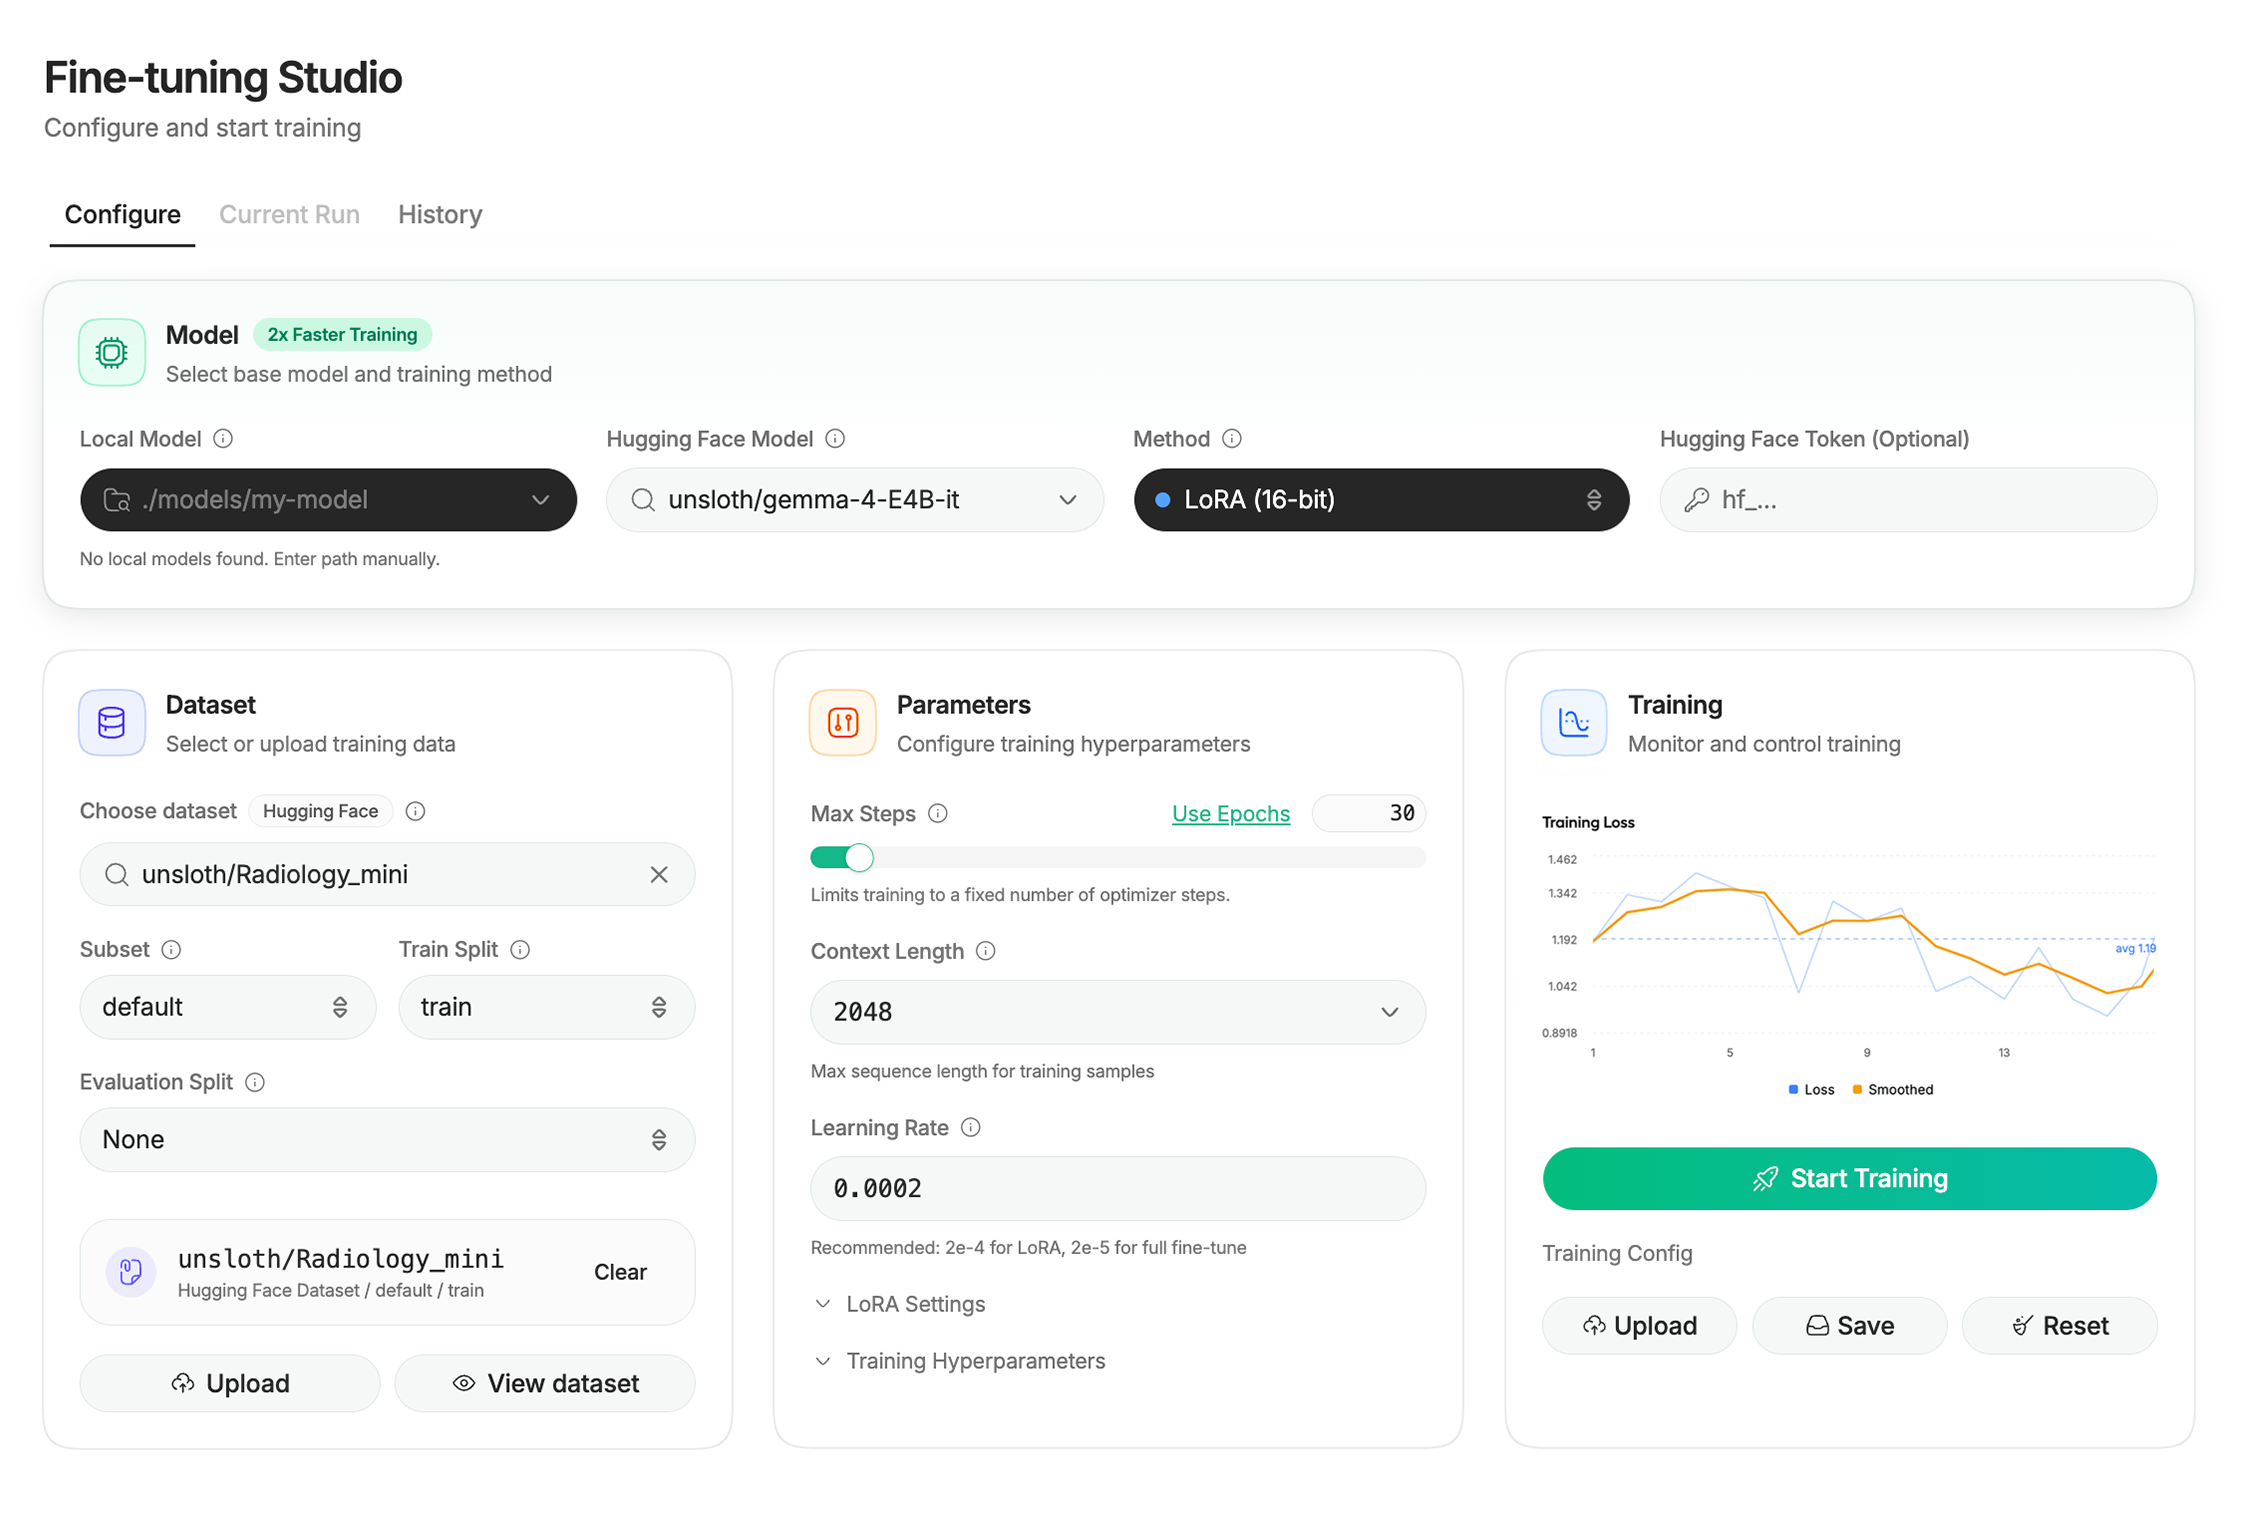Viewport: 2260px width, 1520px height.
Task: Click the Method info icon
Action: point(1232,439)
